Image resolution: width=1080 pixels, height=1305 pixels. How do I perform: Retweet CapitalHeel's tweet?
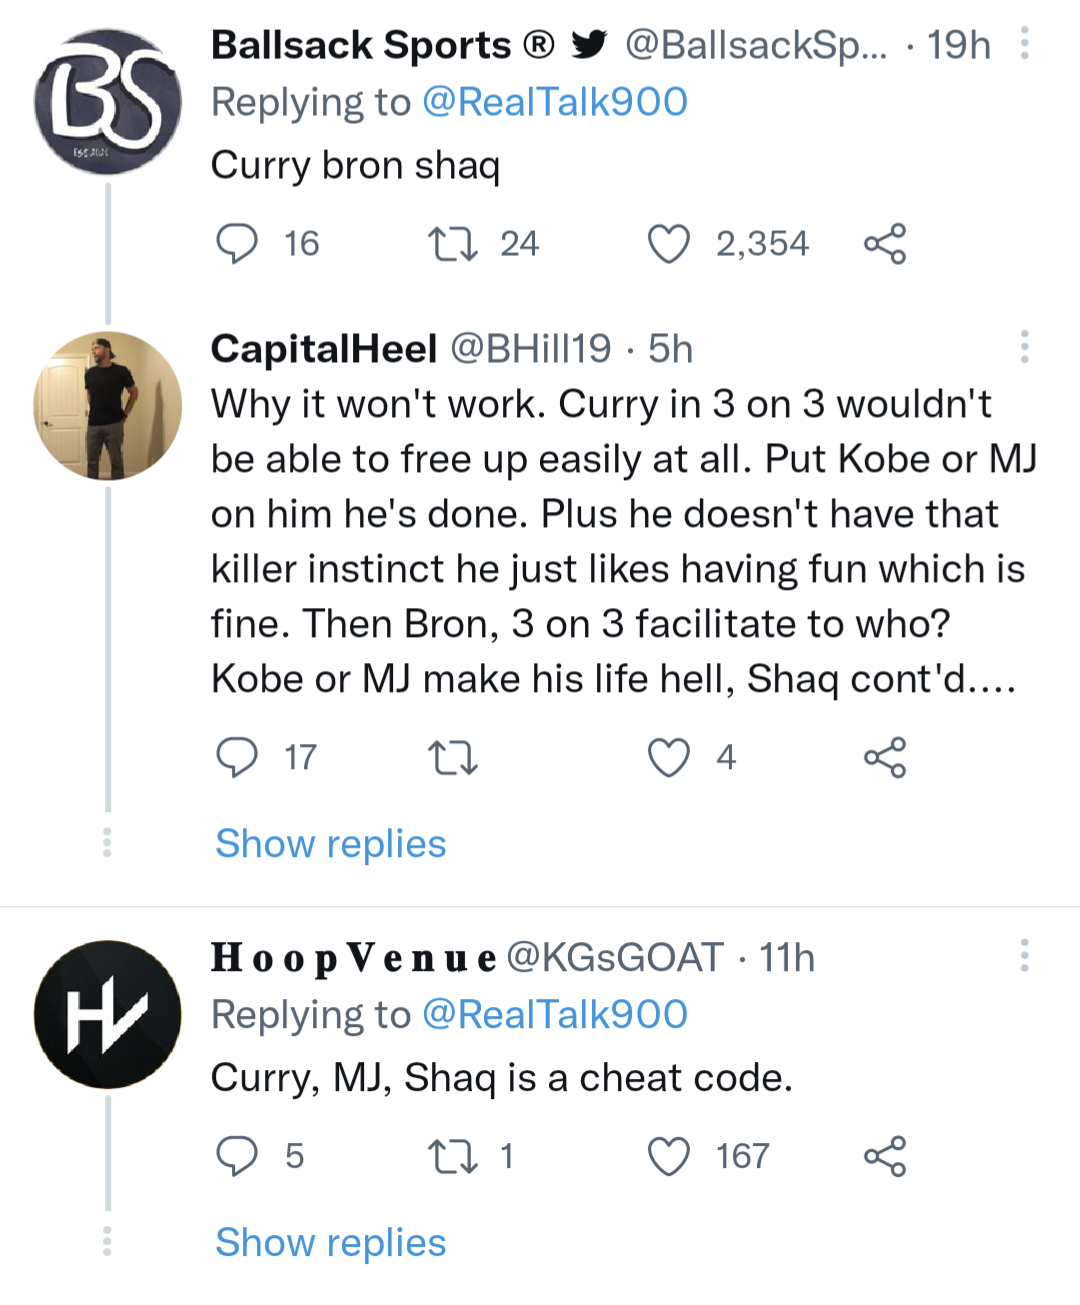(x=452, y=758)
